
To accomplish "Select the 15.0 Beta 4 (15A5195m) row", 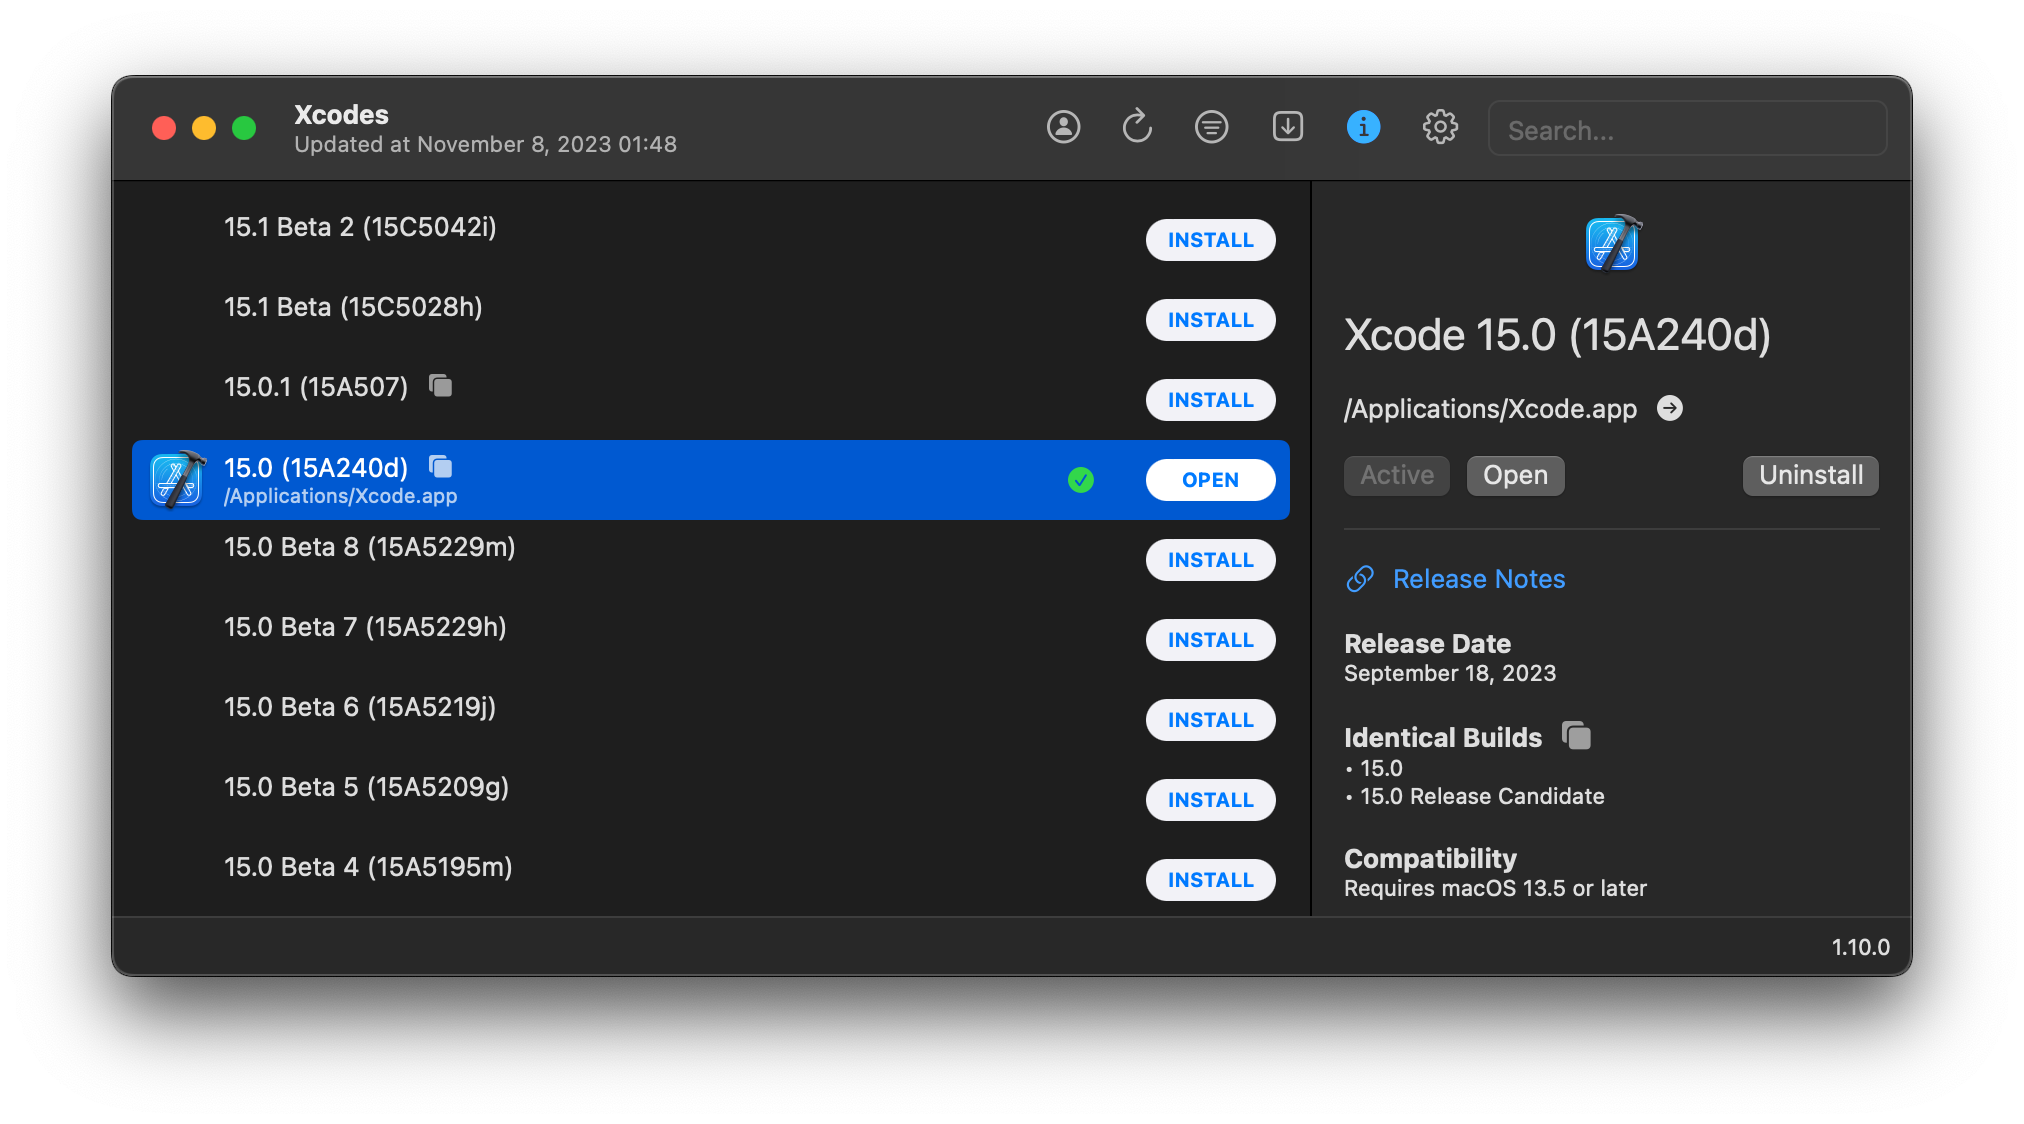I will [x=710, y=880].
